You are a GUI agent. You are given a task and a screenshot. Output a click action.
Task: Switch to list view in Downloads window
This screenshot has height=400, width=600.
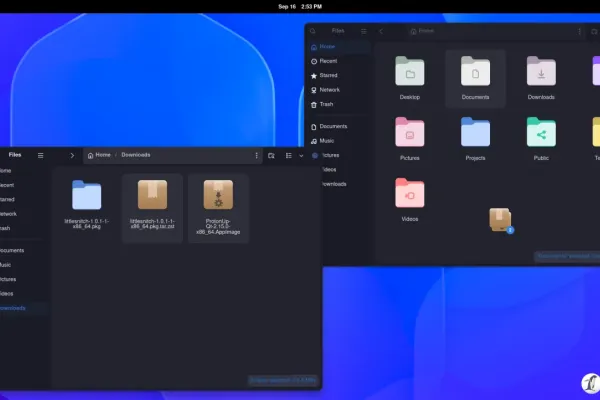[x=289, y=155]
